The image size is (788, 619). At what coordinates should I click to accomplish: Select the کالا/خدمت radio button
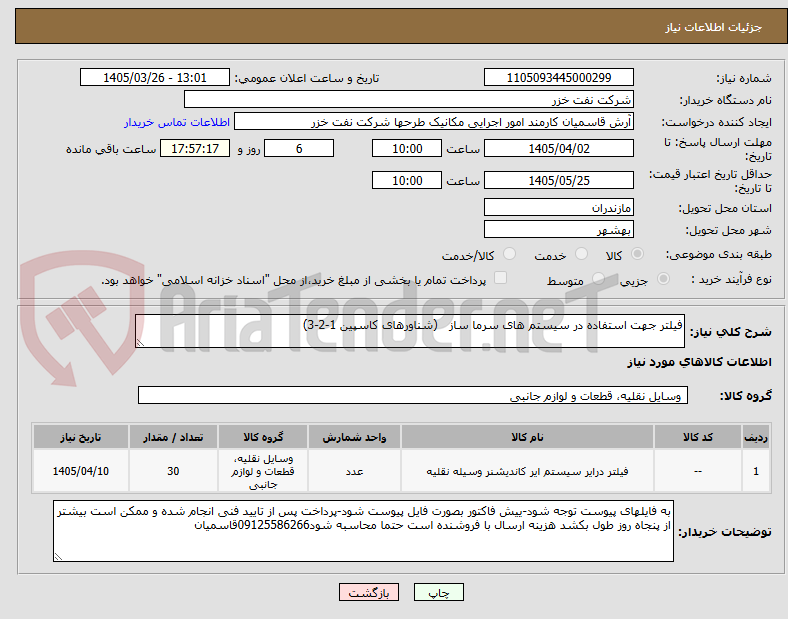[510, 254]
